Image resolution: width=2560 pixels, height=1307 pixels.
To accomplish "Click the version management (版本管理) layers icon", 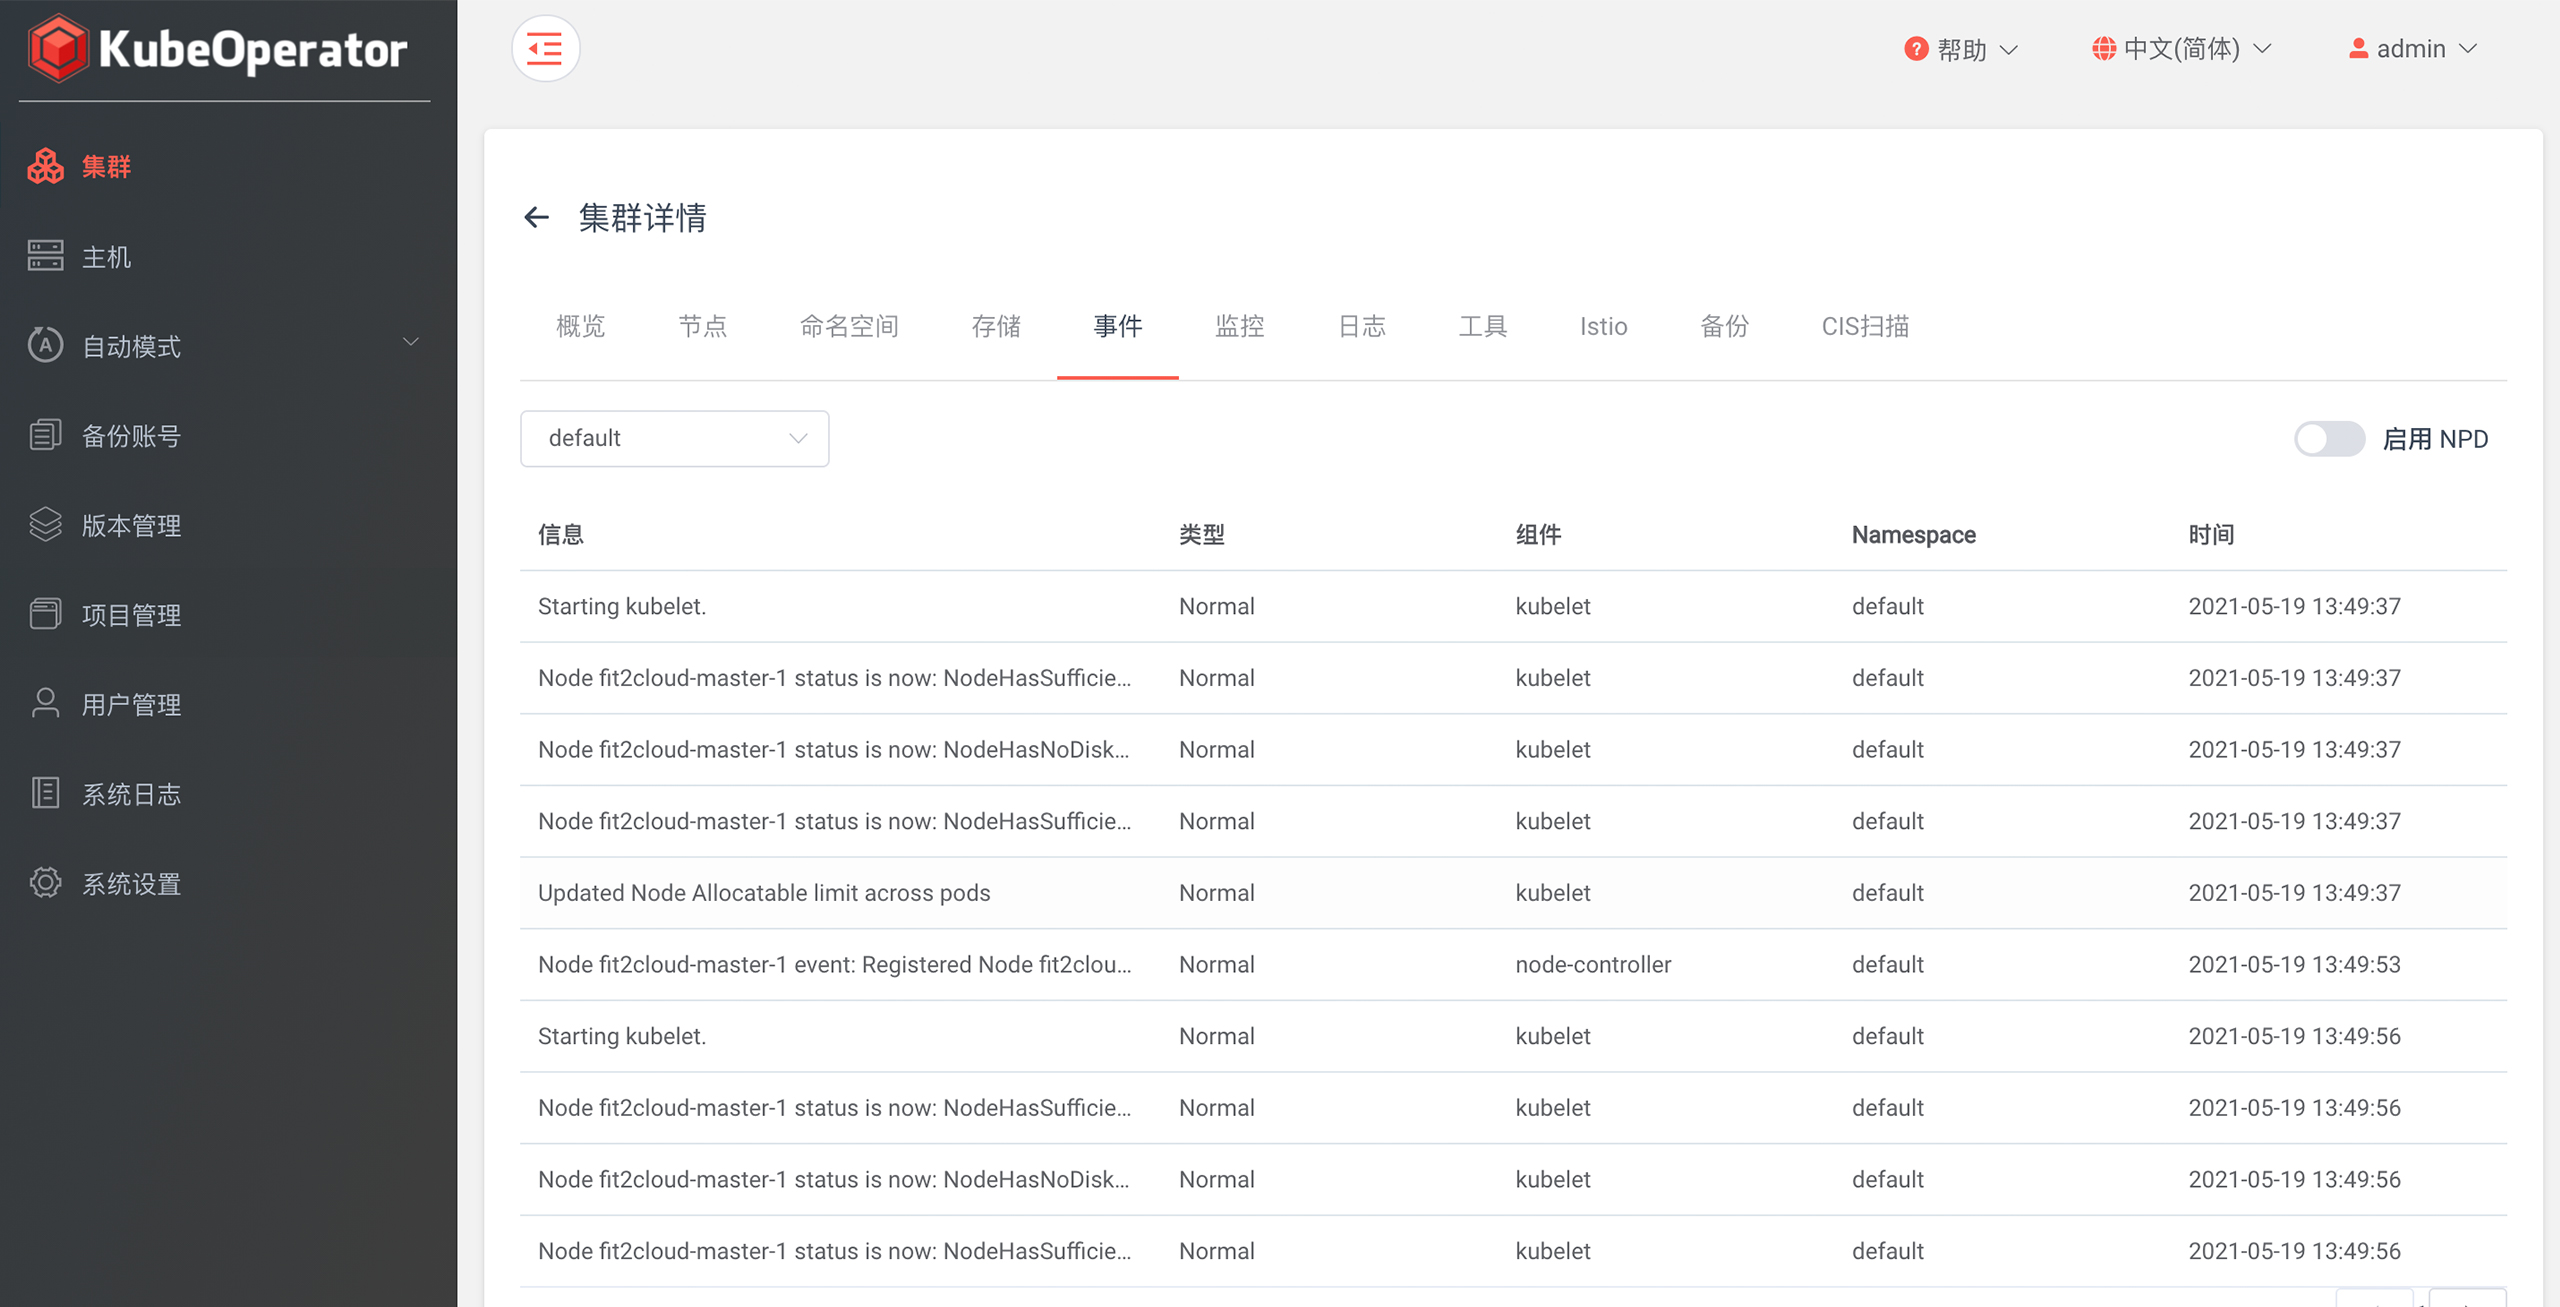I will coord(45,524).
